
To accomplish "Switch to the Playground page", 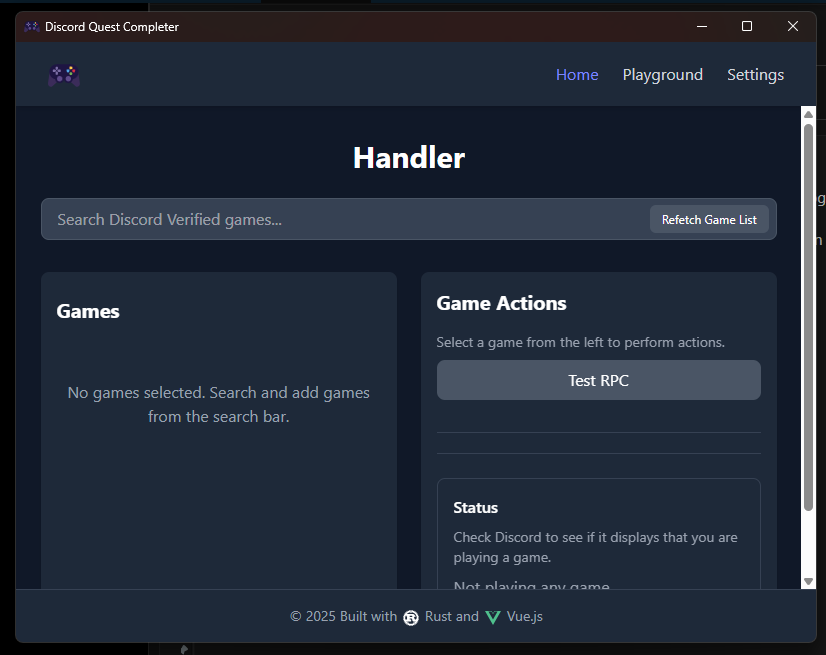I will coord(663,75).
